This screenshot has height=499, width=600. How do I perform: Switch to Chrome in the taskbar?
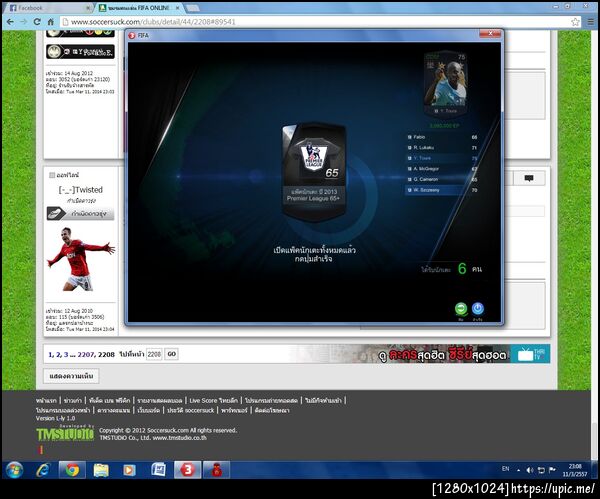(72, 470)
